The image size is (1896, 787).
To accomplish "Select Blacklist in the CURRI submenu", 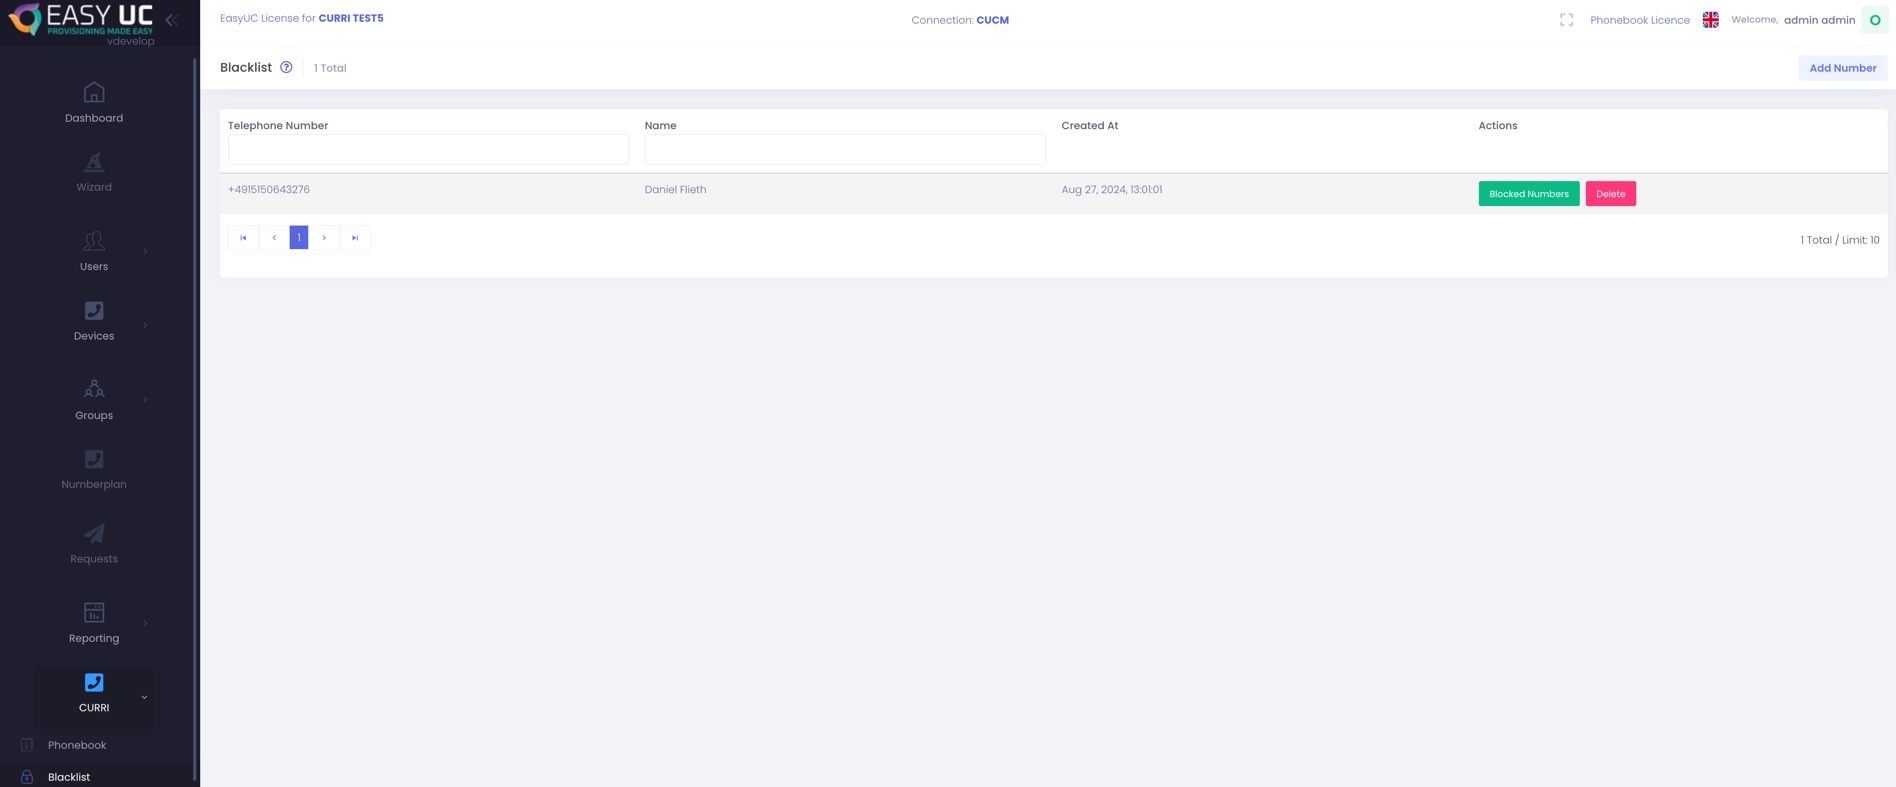I will 69,777.
